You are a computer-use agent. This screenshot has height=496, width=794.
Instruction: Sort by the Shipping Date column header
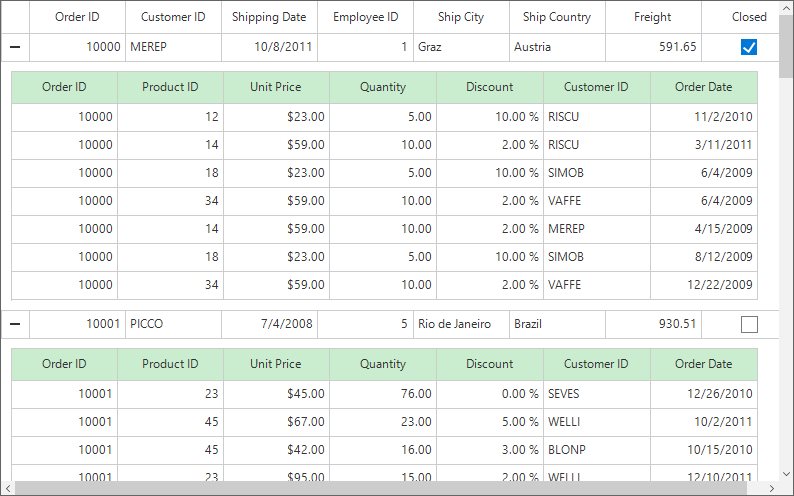coord(269,17)
